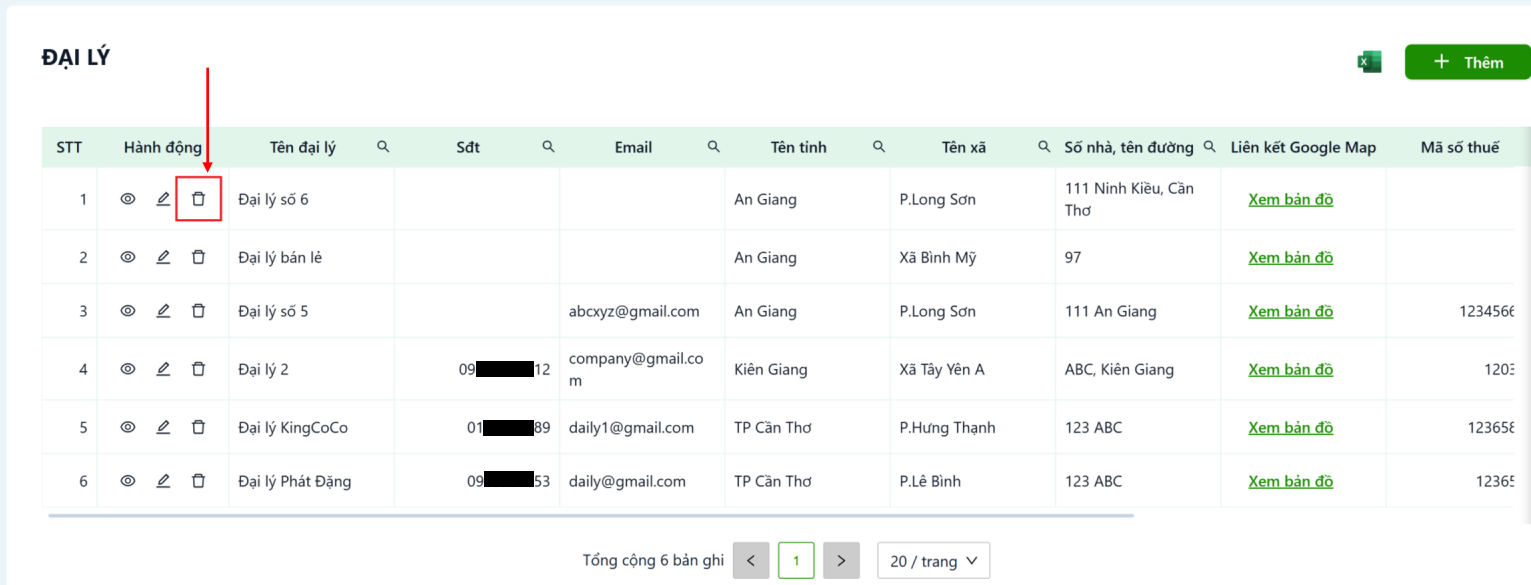Click the Hành động column header
Viewport: 1531px width, 585px height.
[x=163, y=147]
